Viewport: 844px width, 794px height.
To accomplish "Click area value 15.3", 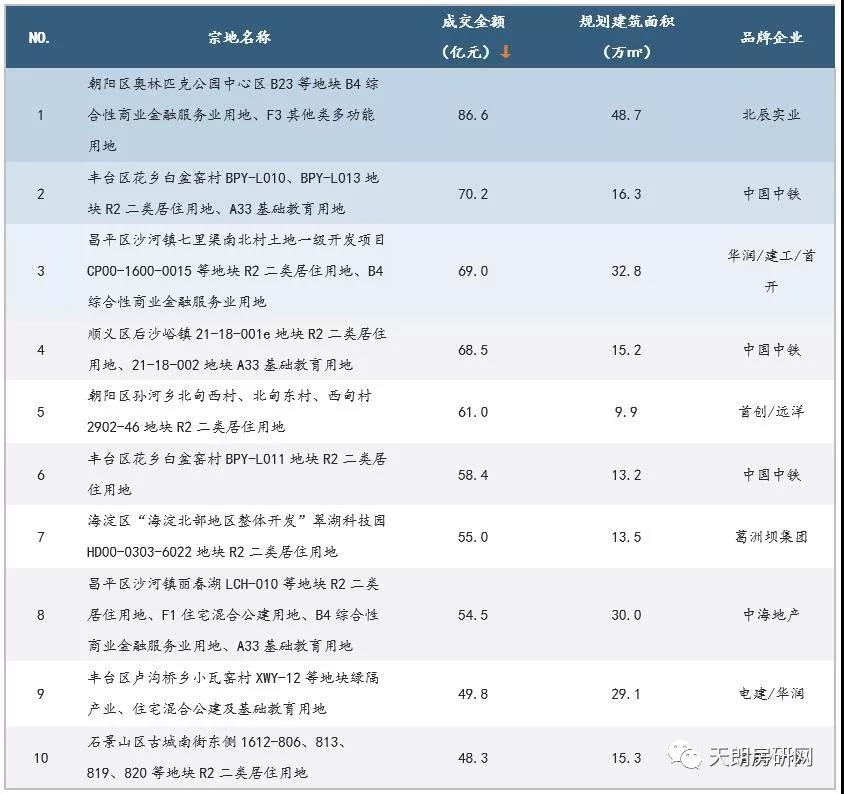I will tap(626, 758).
